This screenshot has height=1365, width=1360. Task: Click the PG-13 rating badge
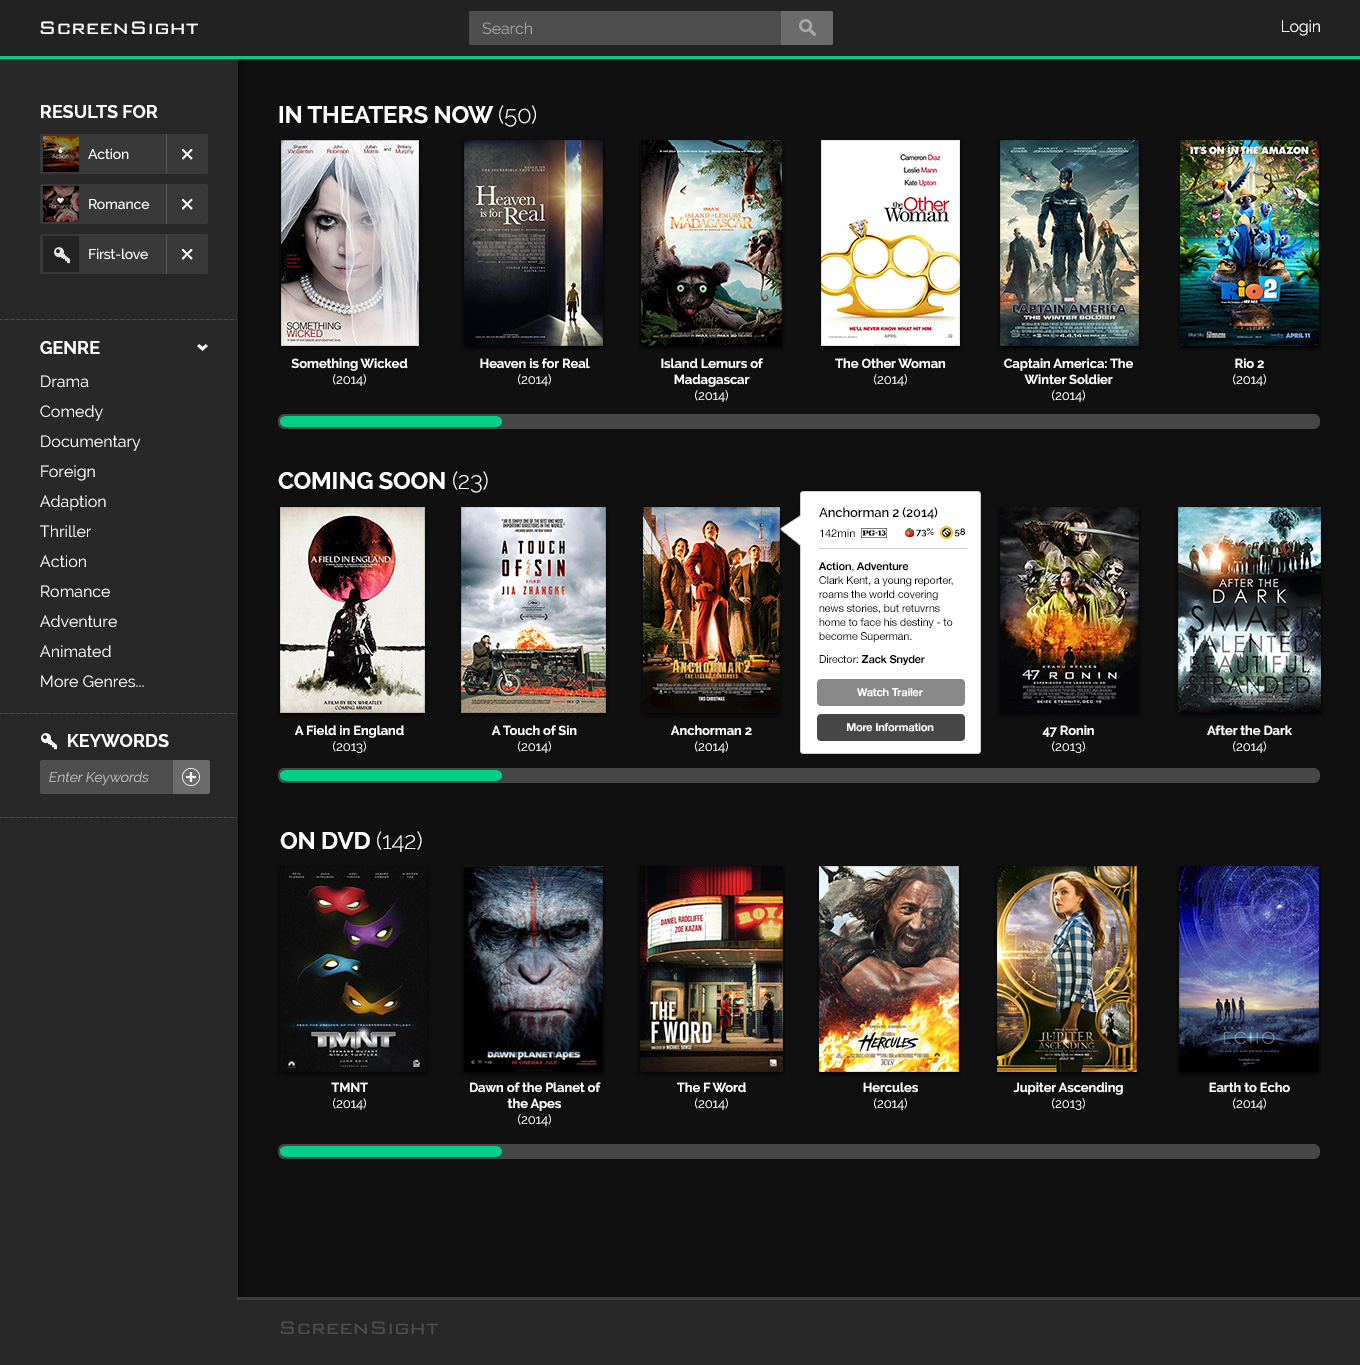click(874, 533)
